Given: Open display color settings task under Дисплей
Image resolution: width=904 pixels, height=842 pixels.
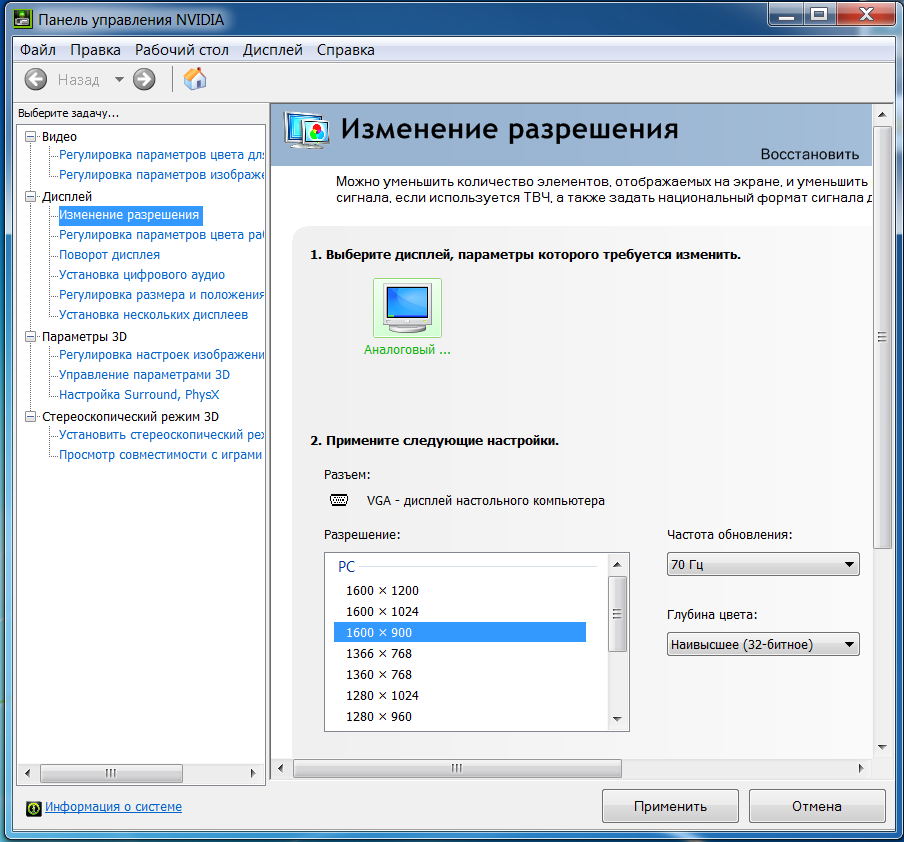Looking at the screenshot, I should point(161,235).
